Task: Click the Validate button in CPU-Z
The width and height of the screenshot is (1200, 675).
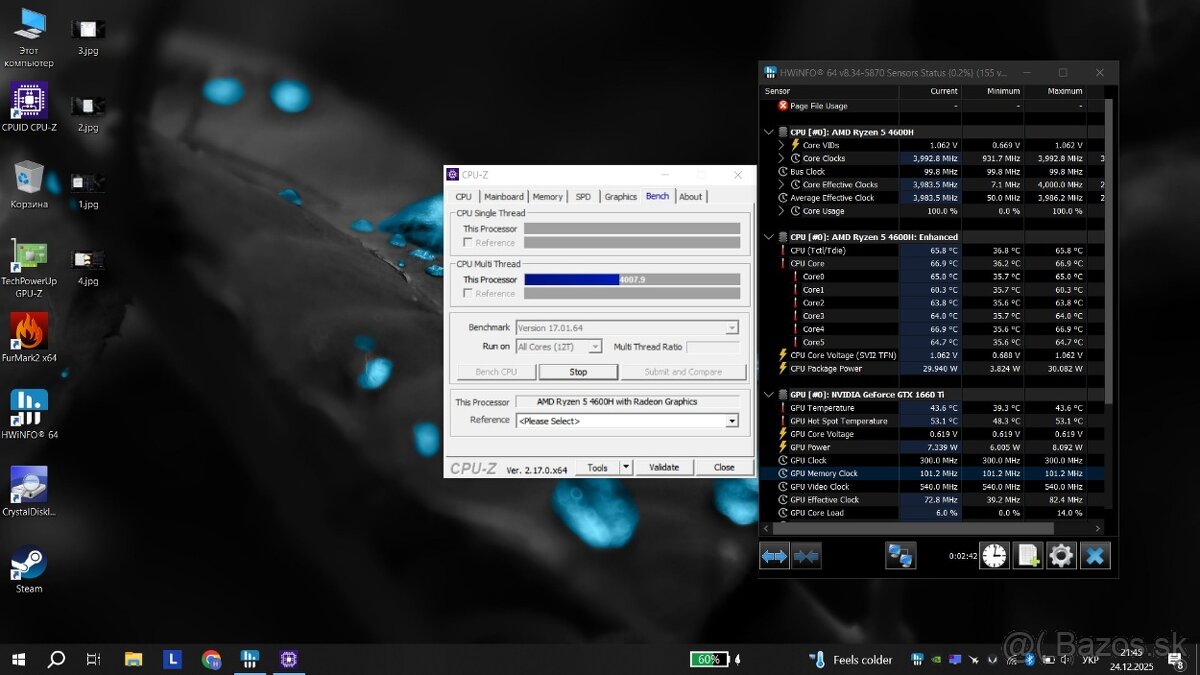Action: click(x=664, y=466)
